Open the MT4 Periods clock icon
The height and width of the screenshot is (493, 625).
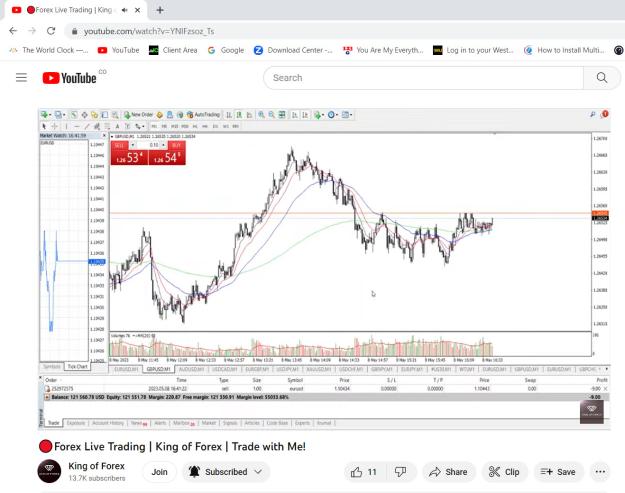(331, 115)
